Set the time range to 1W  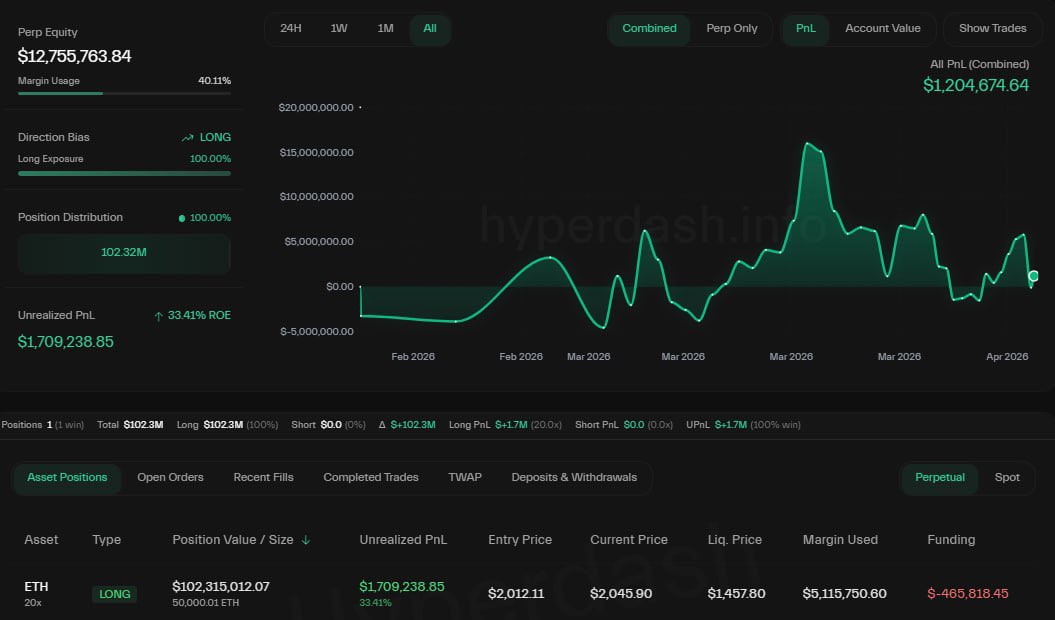tap(339, 29)
